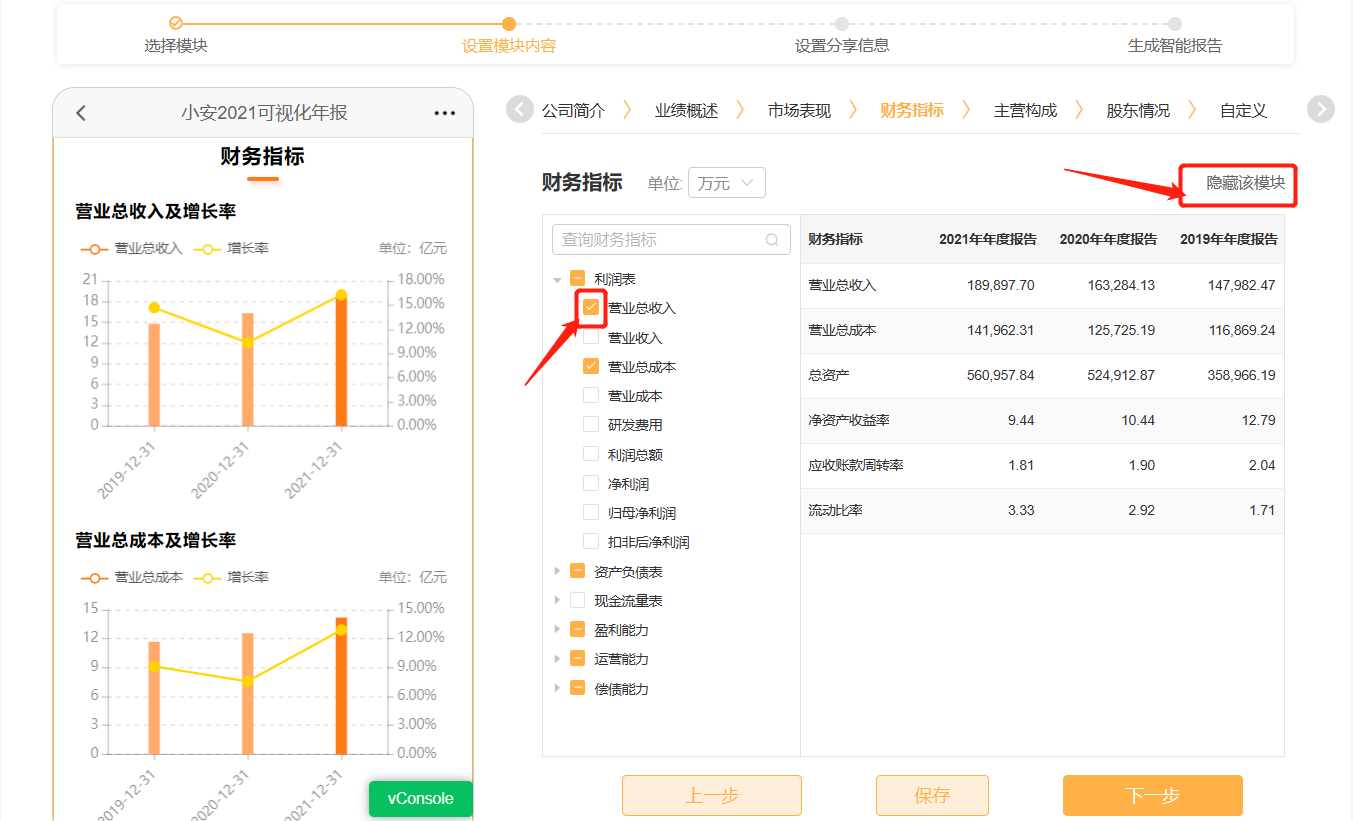Check the 现金流量表 group checkbox

click(577, 600)
